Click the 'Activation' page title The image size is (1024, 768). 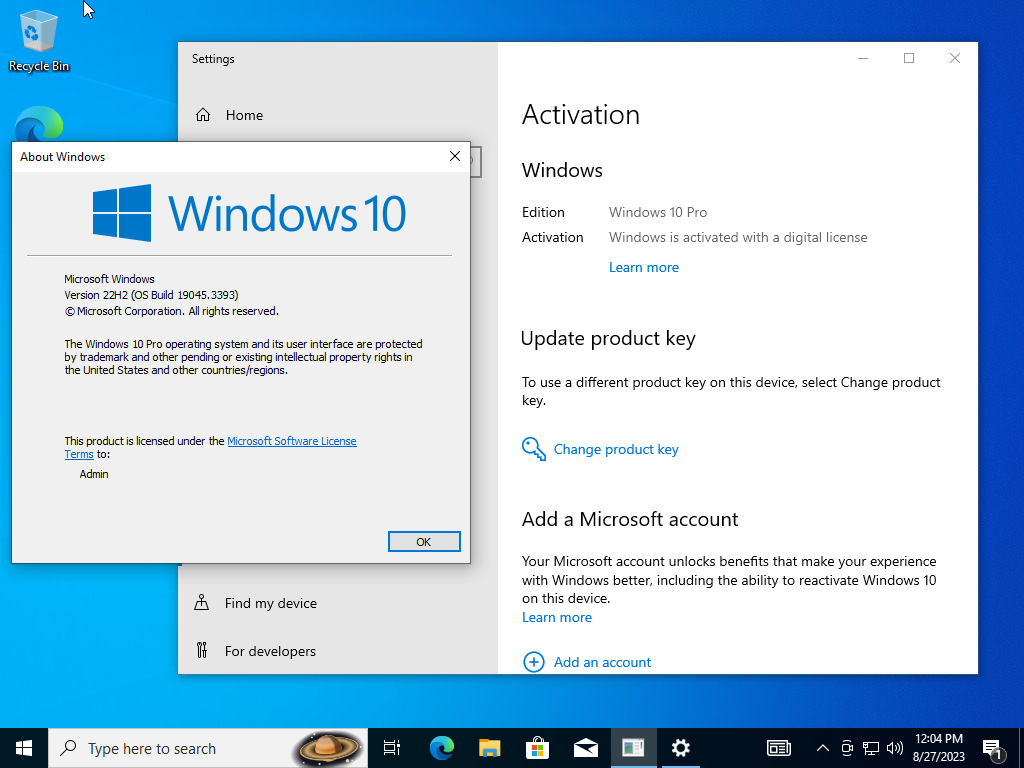point(581,115)
